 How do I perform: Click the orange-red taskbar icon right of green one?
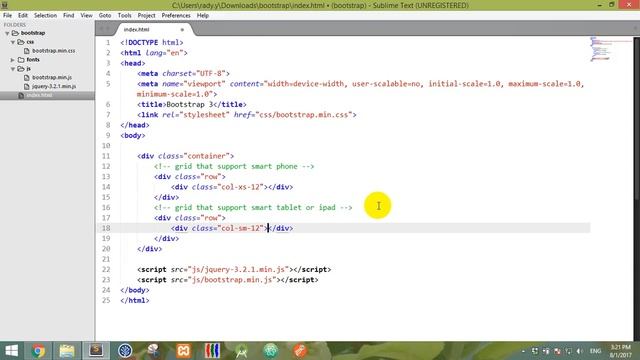click(299, 351)
